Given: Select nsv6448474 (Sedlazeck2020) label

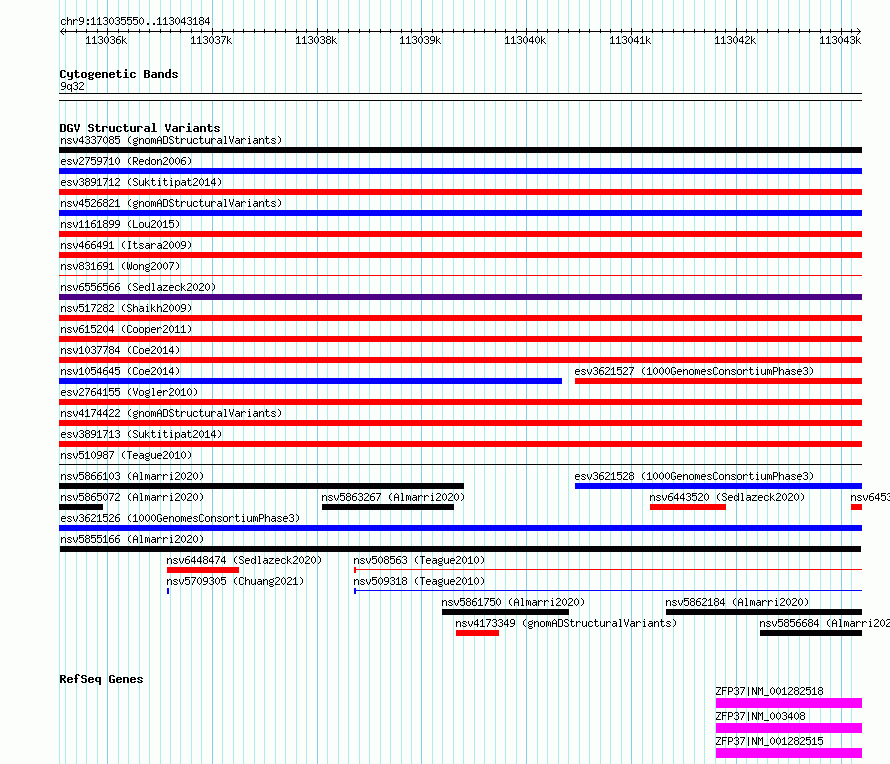Looking at the screenshot, I should pos(244,560).
